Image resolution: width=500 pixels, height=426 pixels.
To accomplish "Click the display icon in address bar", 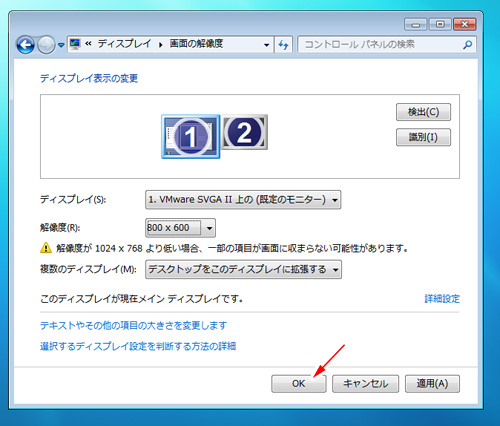I will 75,44.
